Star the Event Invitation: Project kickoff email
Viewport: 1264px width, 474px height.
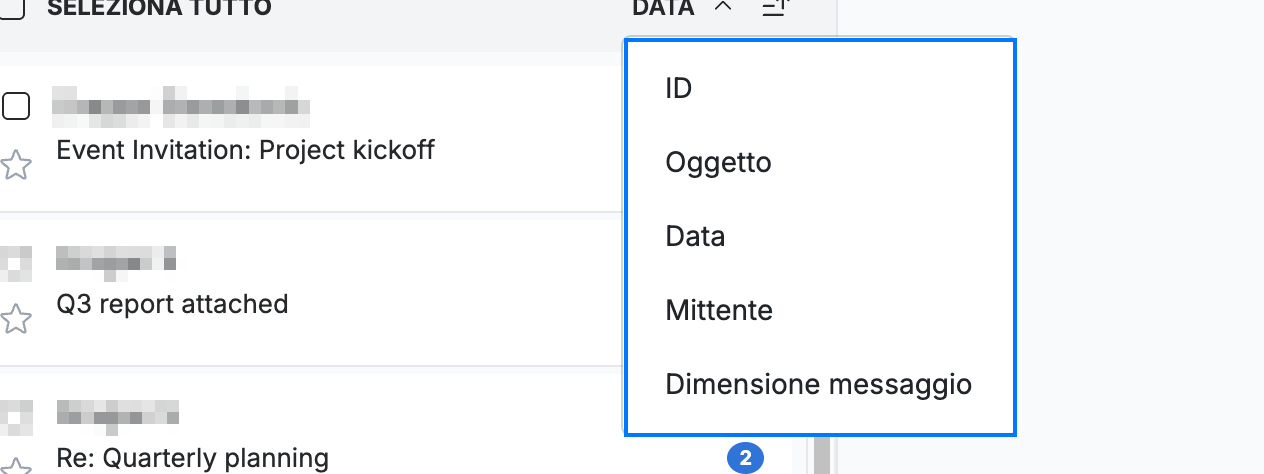(x=14, y=165)
